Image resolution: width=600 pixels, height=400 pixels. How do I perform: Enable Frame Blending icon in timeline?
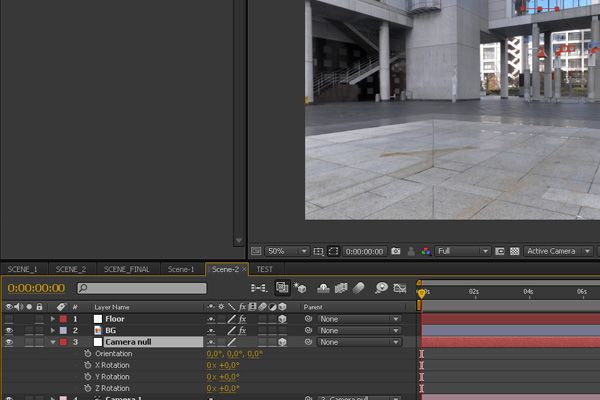pyautogui.click(x=341, y=287)
